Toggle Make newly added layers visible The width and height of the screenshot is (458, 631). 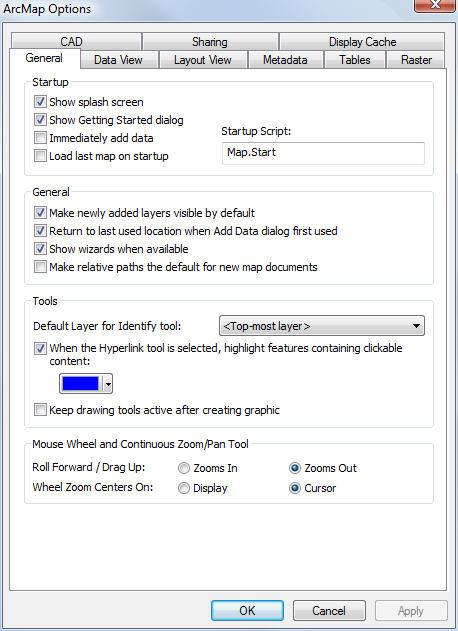coord(40,213)
